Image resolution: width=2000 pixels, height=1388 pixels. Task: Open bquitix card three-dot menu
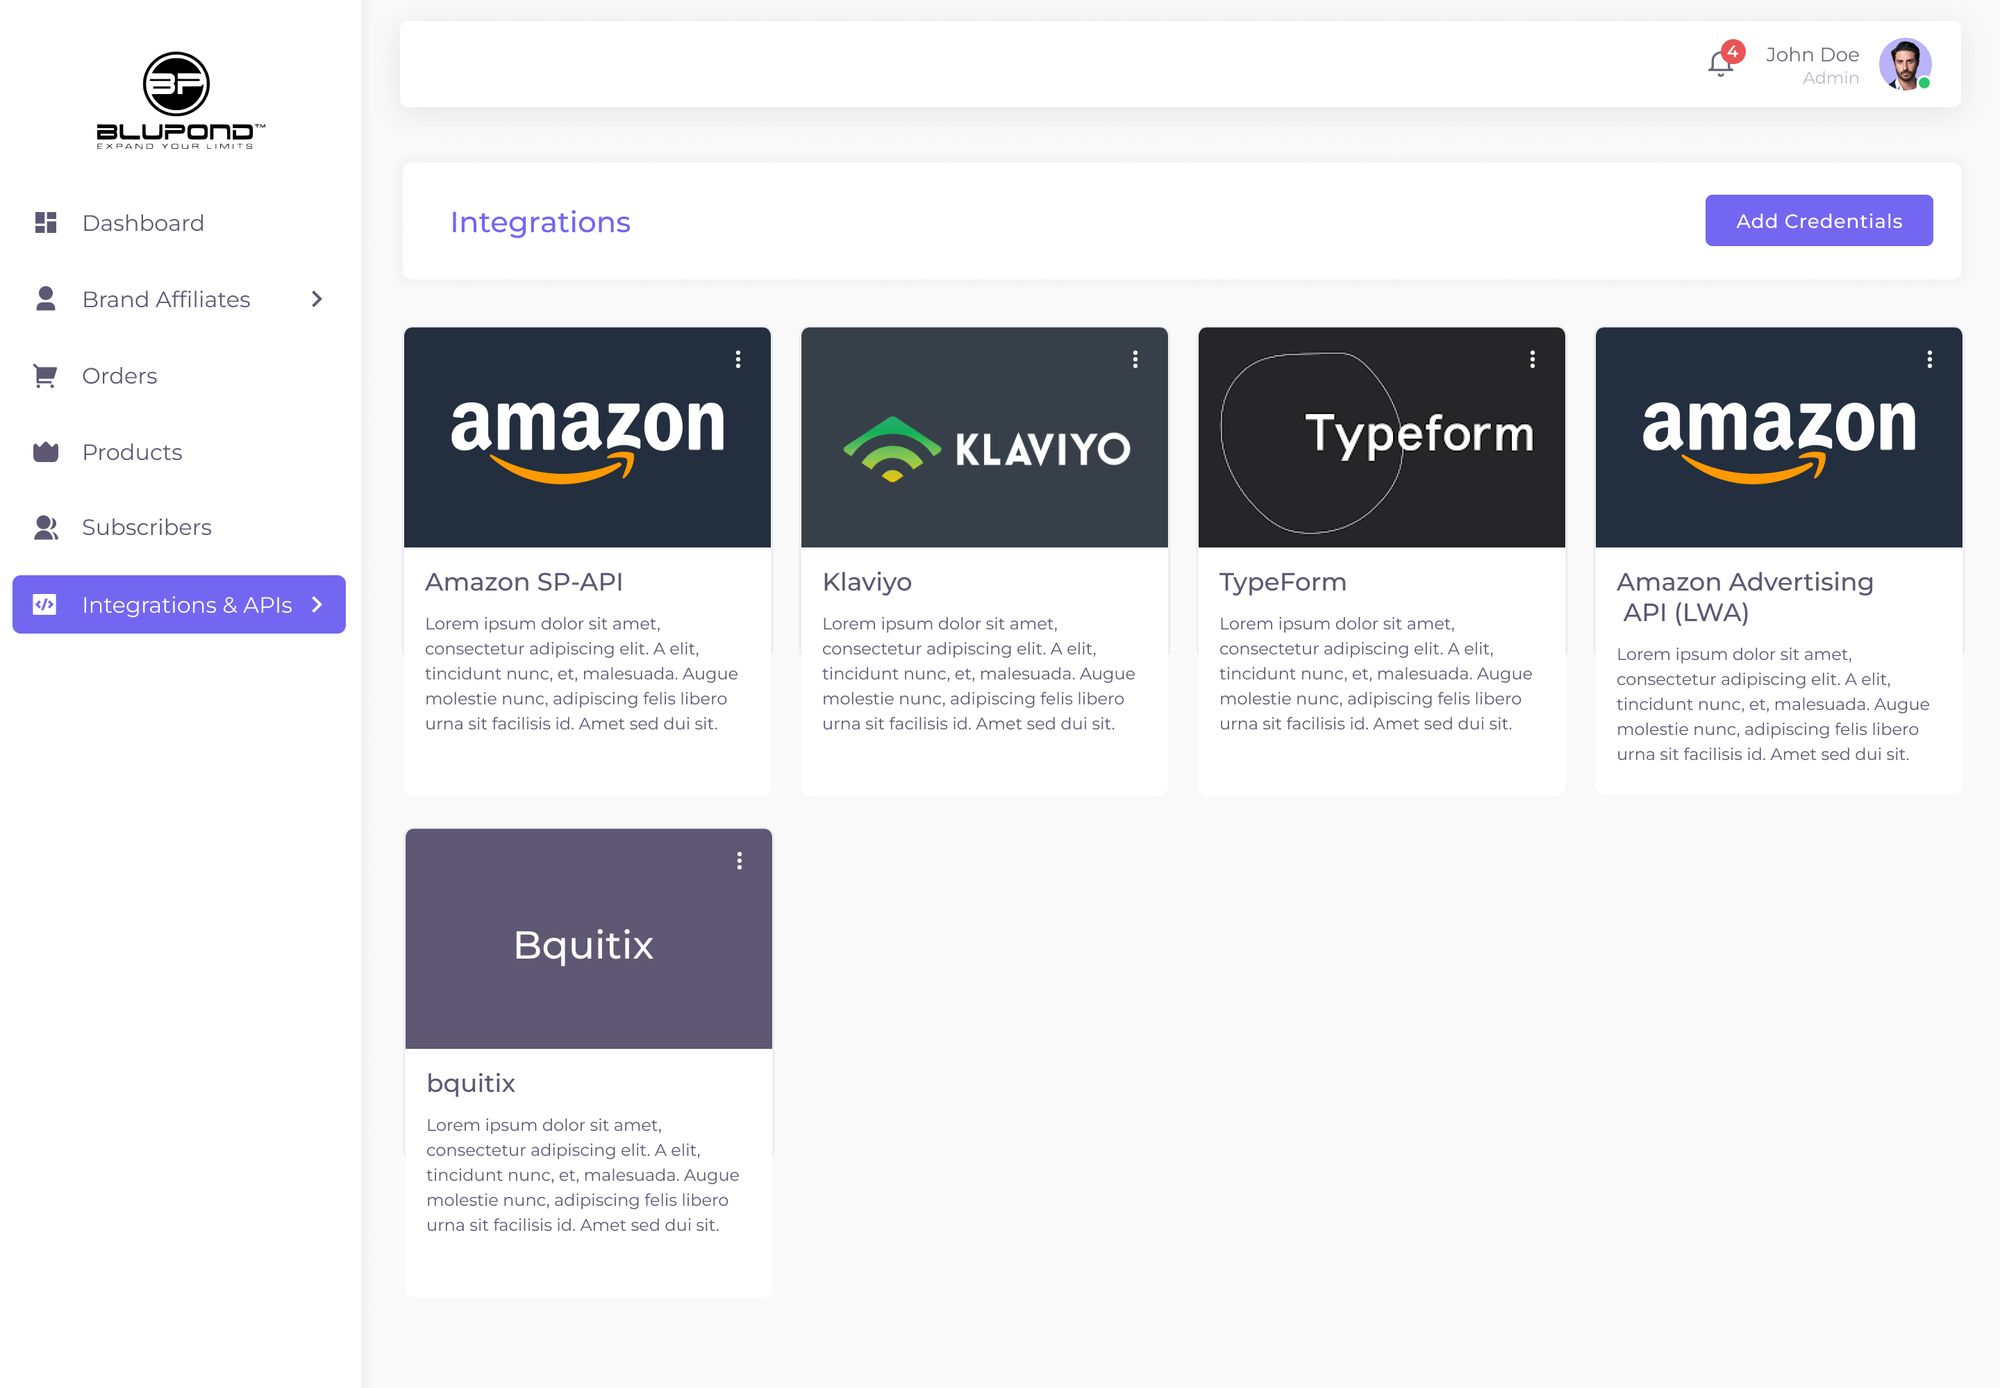(x=739, y=861)
